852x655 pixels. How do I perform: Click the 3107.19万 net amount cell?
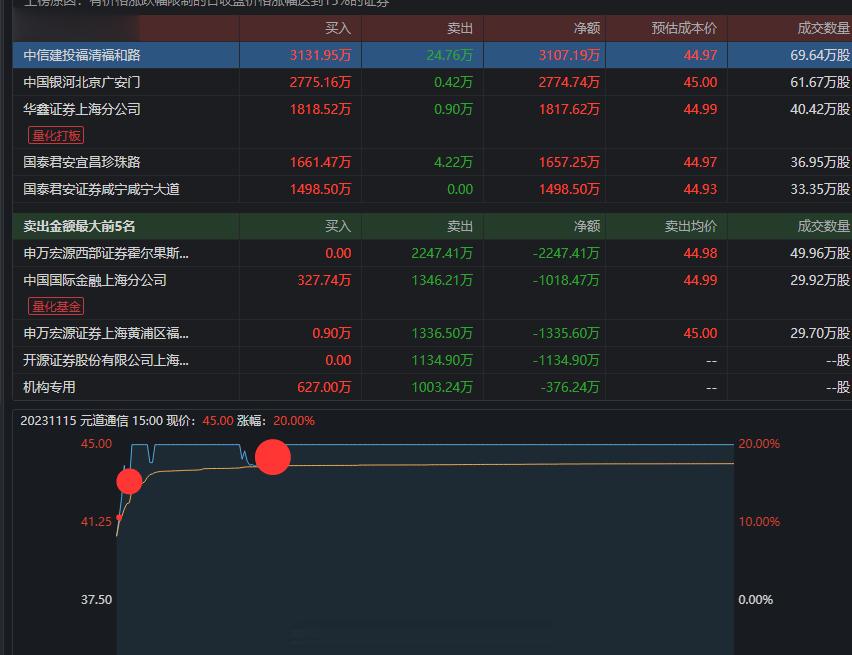(569, 55)
